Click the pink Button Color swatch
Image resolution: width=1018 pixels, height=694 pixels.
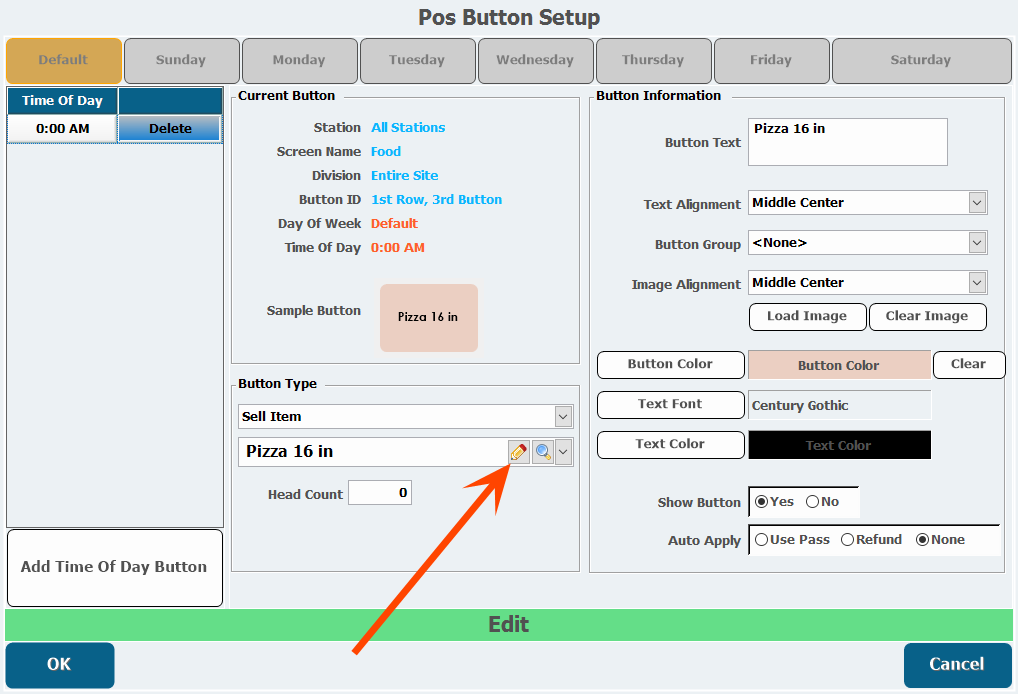(x=838, y=365)
